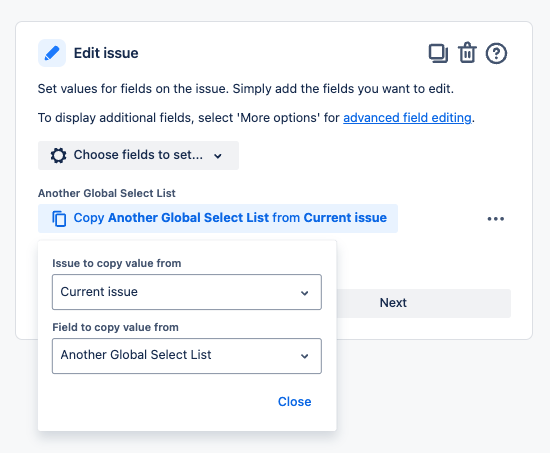This screenshot has height=453, width=550.
Task: Click the gear icon beside Choose fields
Action: pyautogui.click(x=58, y=155)
